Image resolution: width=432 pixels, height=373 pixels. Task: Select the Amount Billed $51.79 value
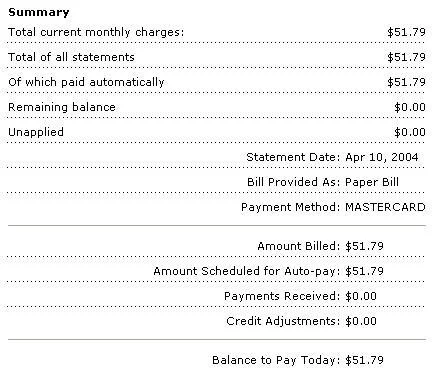364,246
